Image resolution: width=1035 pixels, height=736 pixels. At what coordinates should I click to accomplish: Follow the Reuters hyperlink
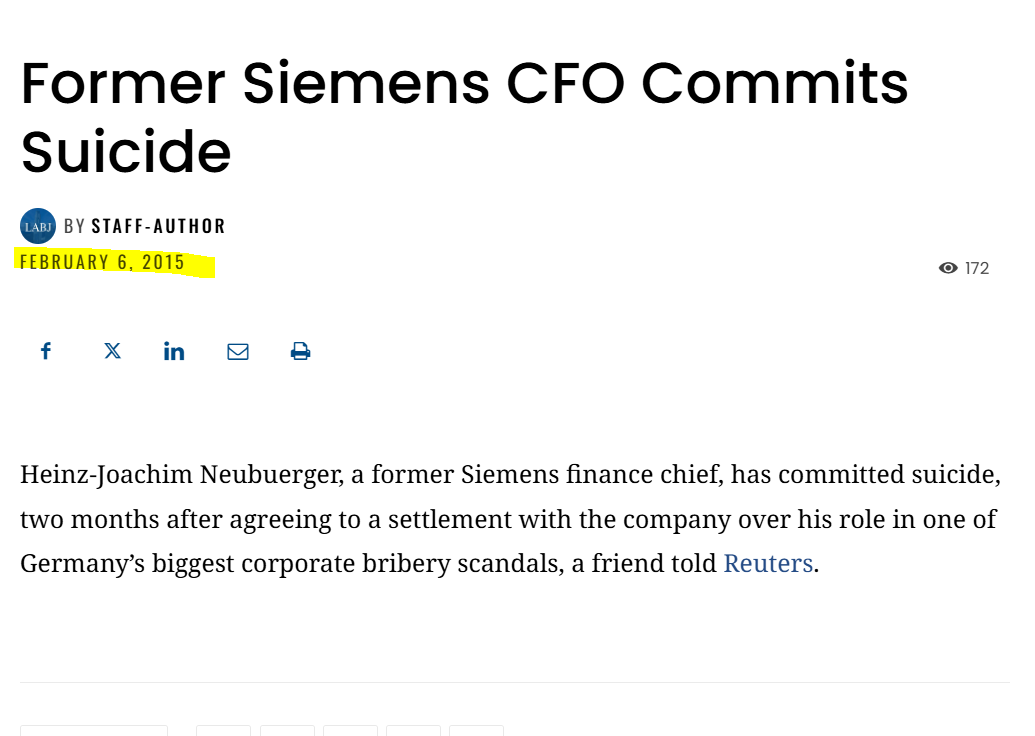point(768,564)
